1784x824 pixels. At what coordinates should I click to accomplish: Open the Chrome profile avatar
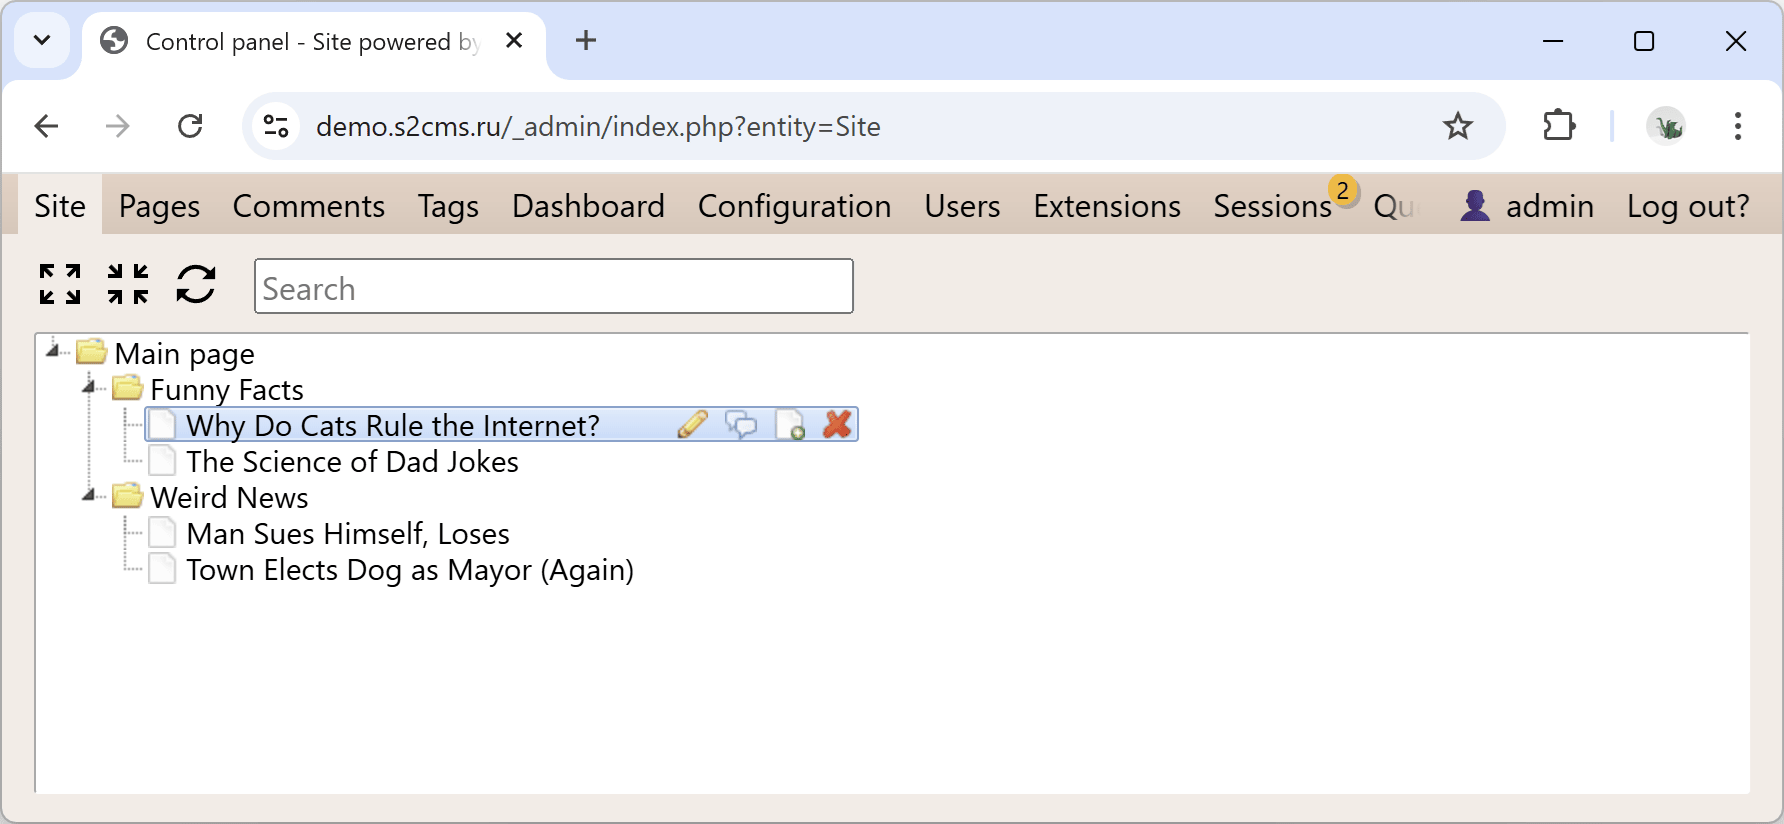pos(1666,126)
